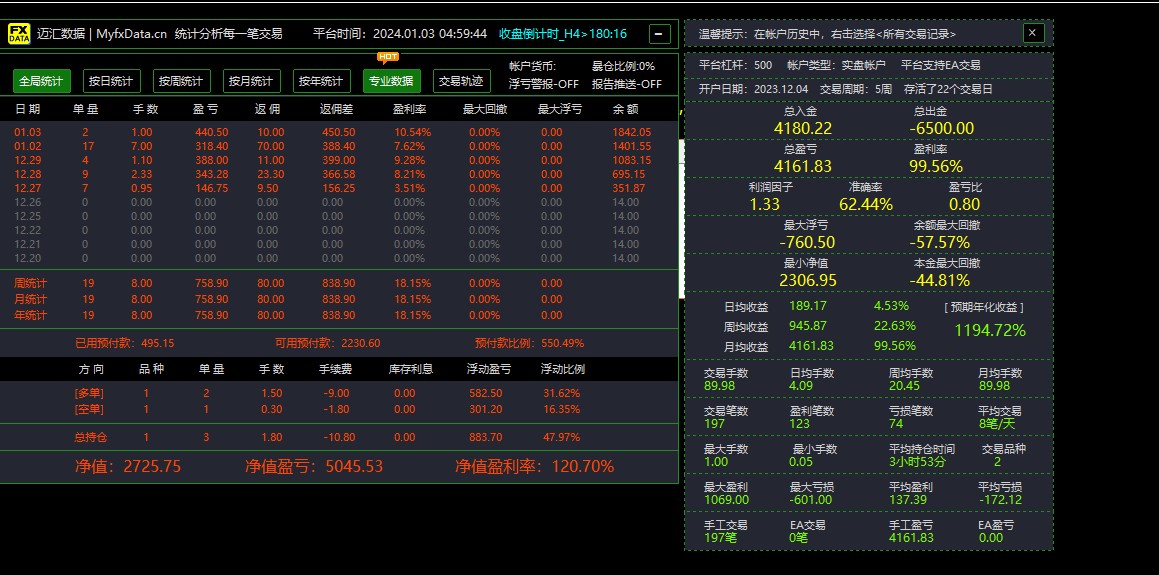Viewport: 1159px width, 575px height.
Task: Click 已用预付款 495.15 value
Action: coord(157,343)
